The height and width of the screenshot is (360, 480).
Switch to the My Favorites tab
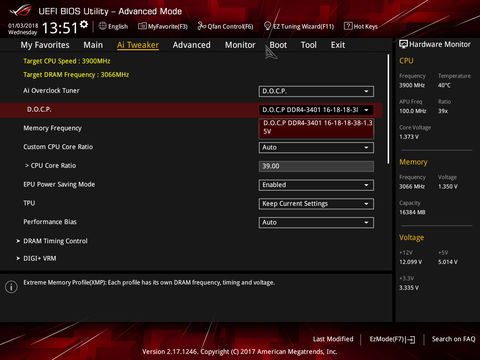[x=45, y=45]
